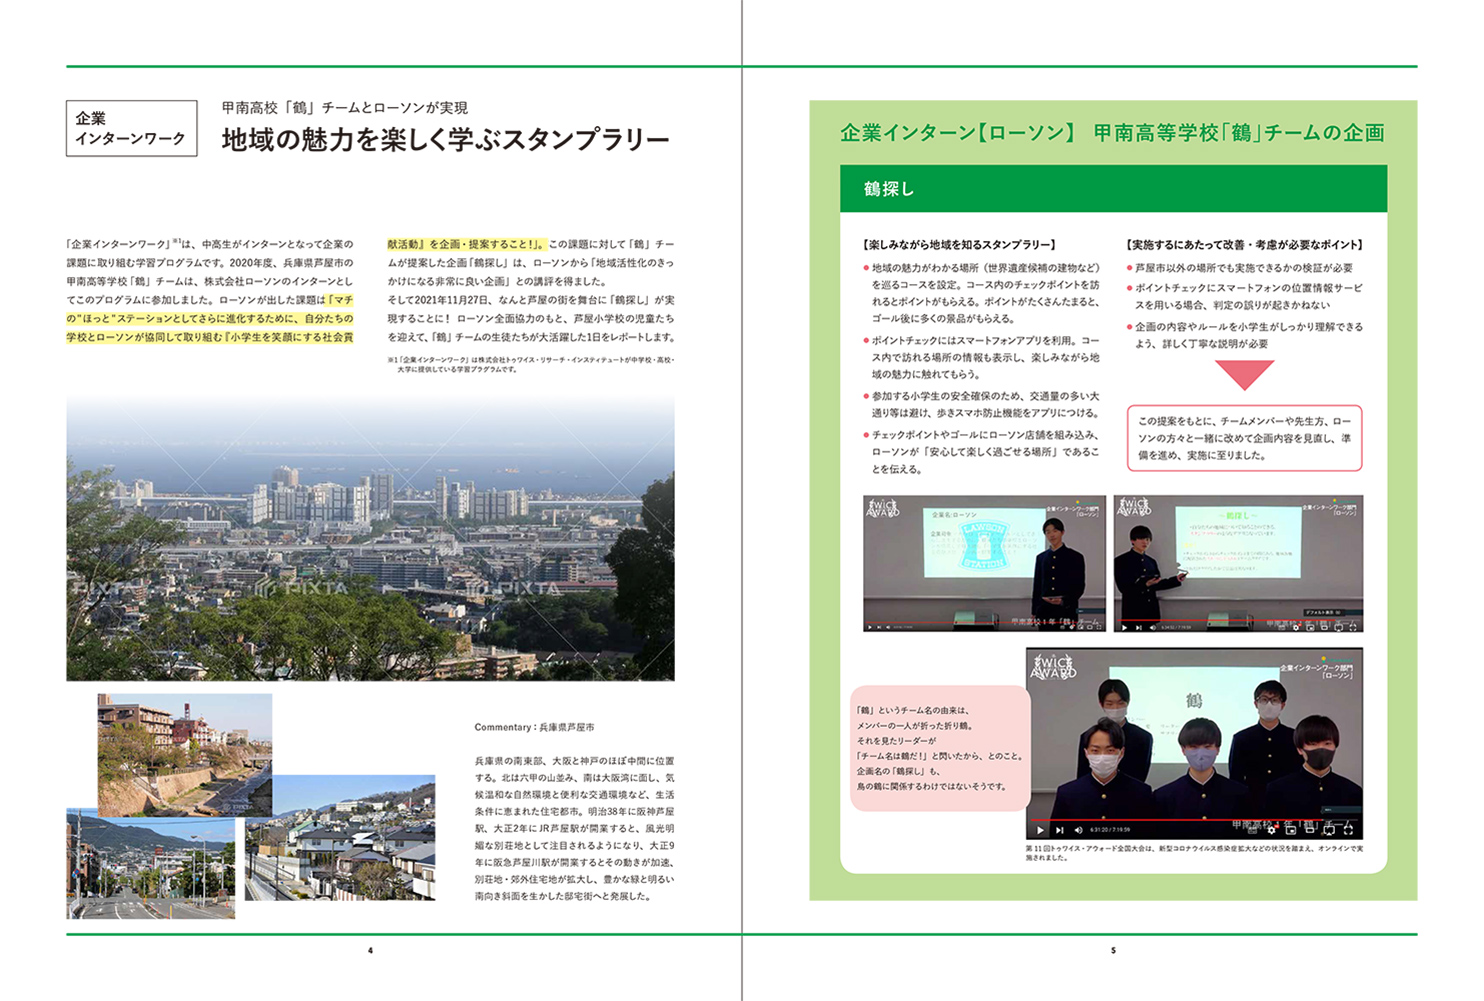The height and width of the screenshot is (1001, 1484).
Task: Click the pink downward triangle arrow
Action: [x=1244, y=375]
